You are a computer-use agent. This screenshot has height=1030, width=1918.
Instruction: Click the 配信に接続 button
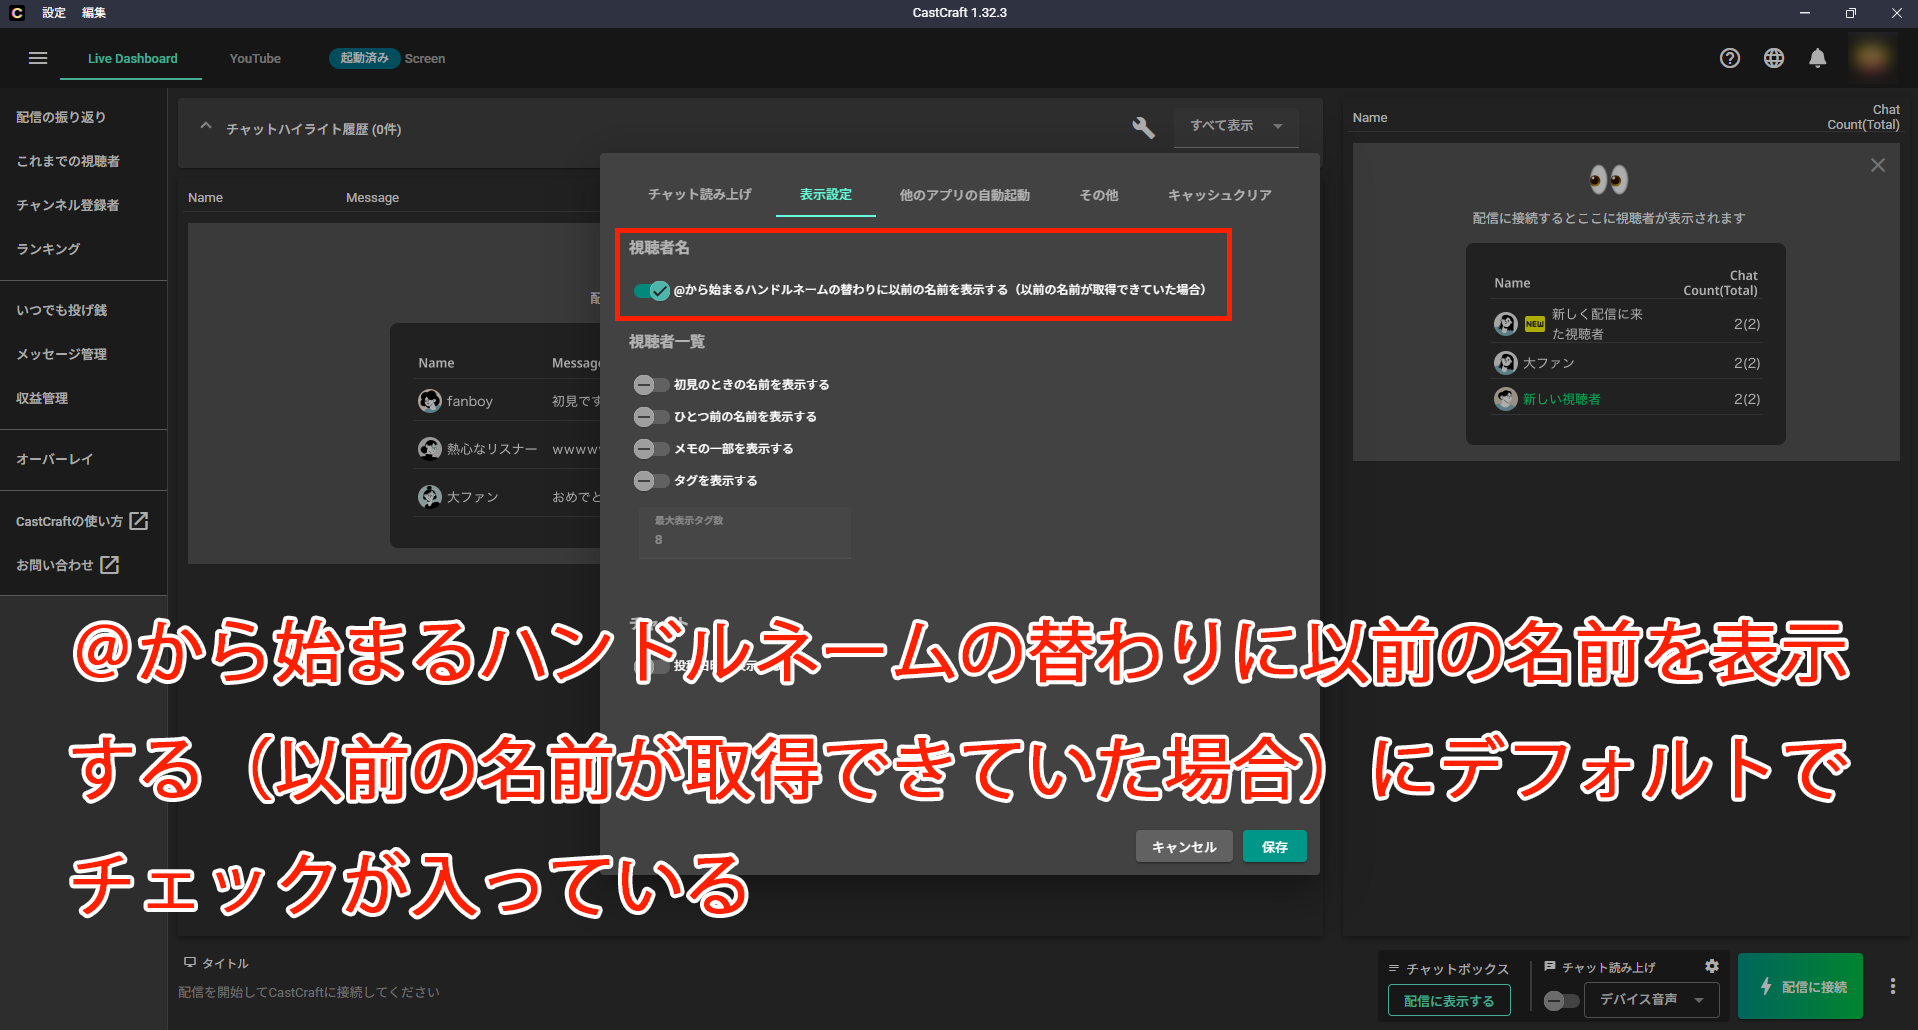(1799, 985)
